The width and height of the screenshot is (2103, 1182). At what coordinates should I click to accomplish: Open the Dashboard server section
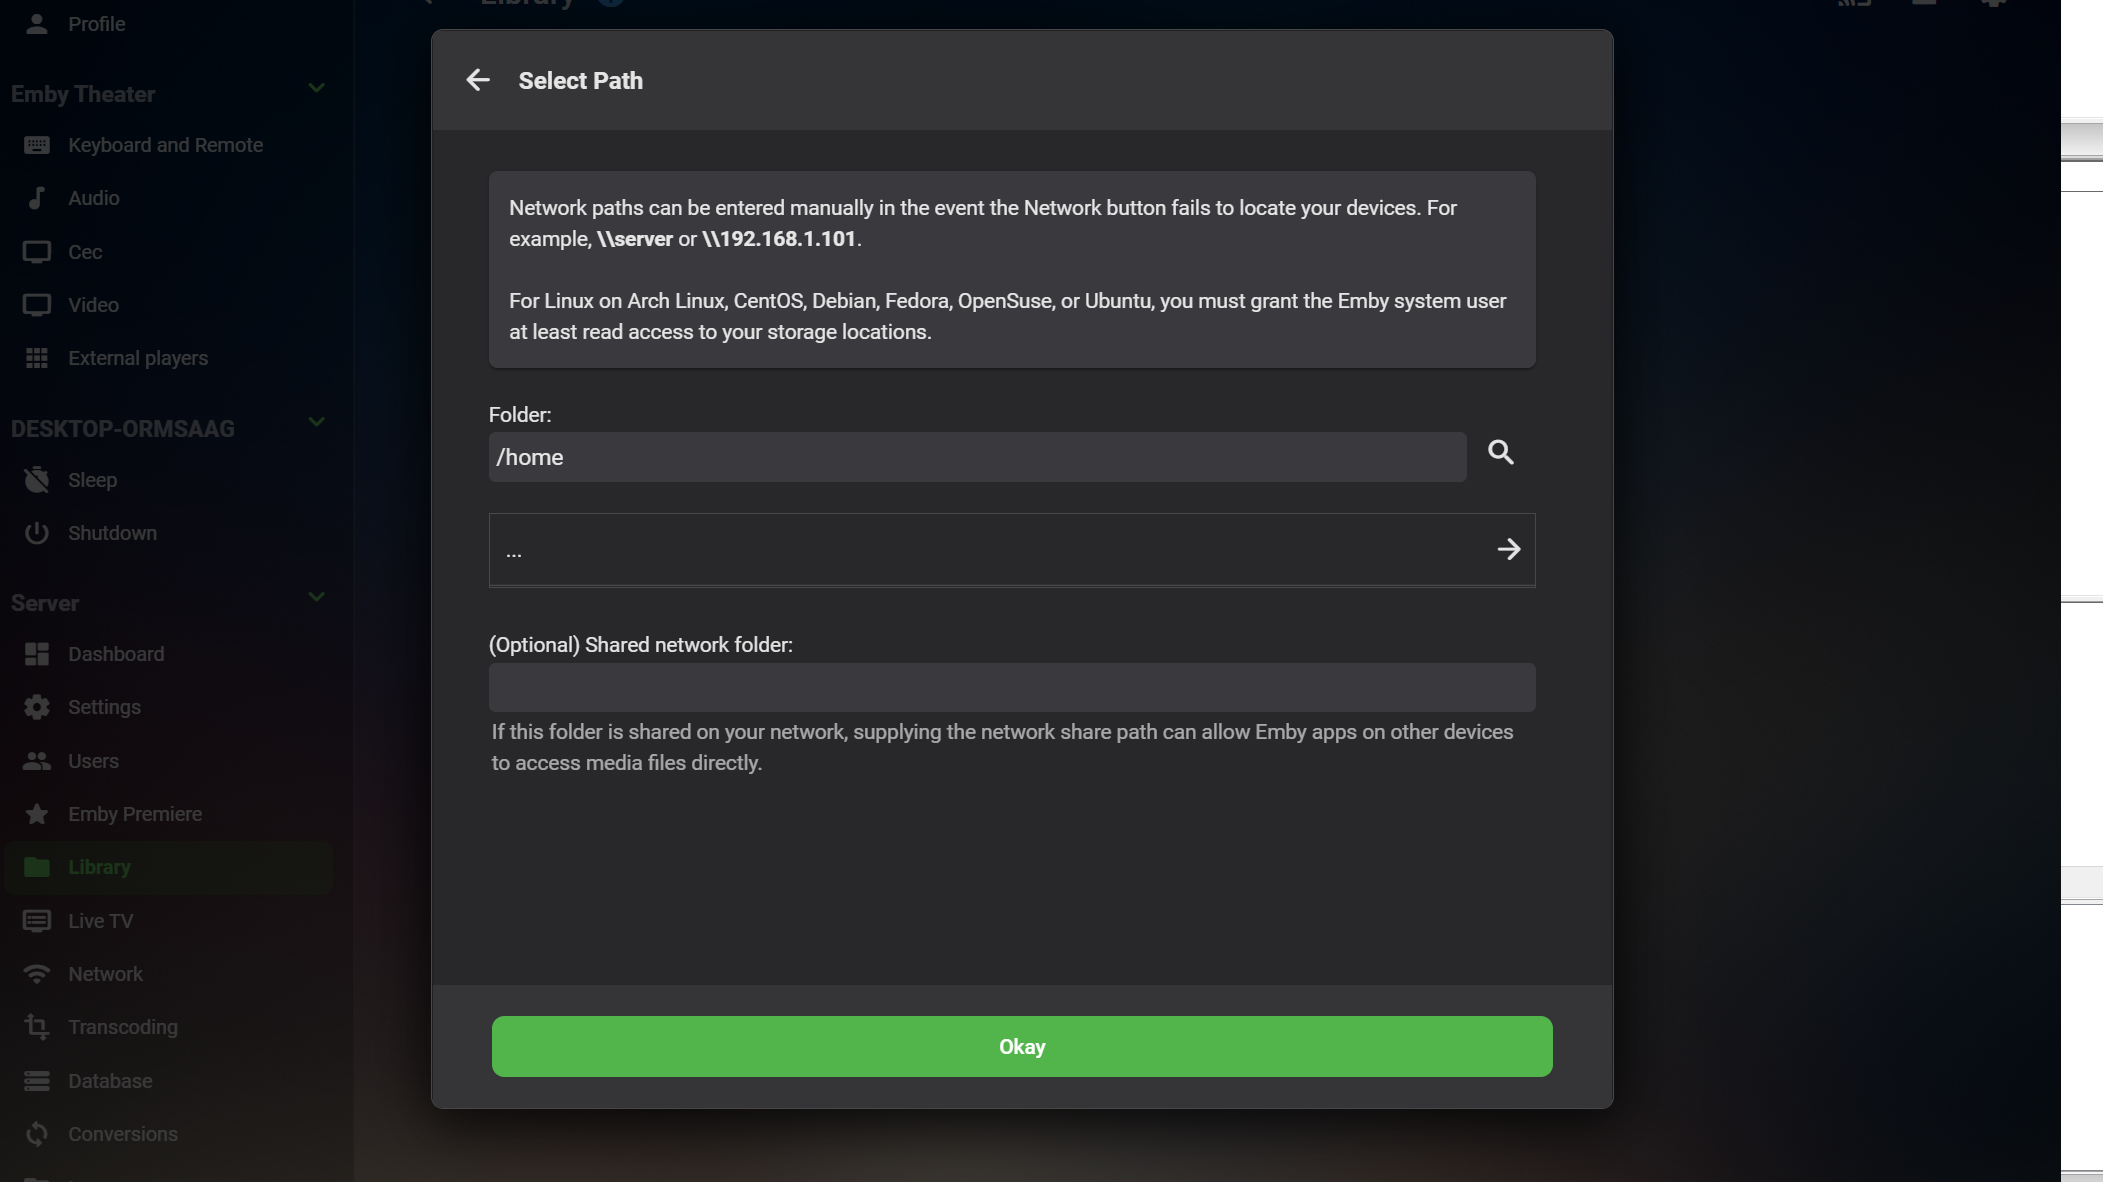point(116,653)
